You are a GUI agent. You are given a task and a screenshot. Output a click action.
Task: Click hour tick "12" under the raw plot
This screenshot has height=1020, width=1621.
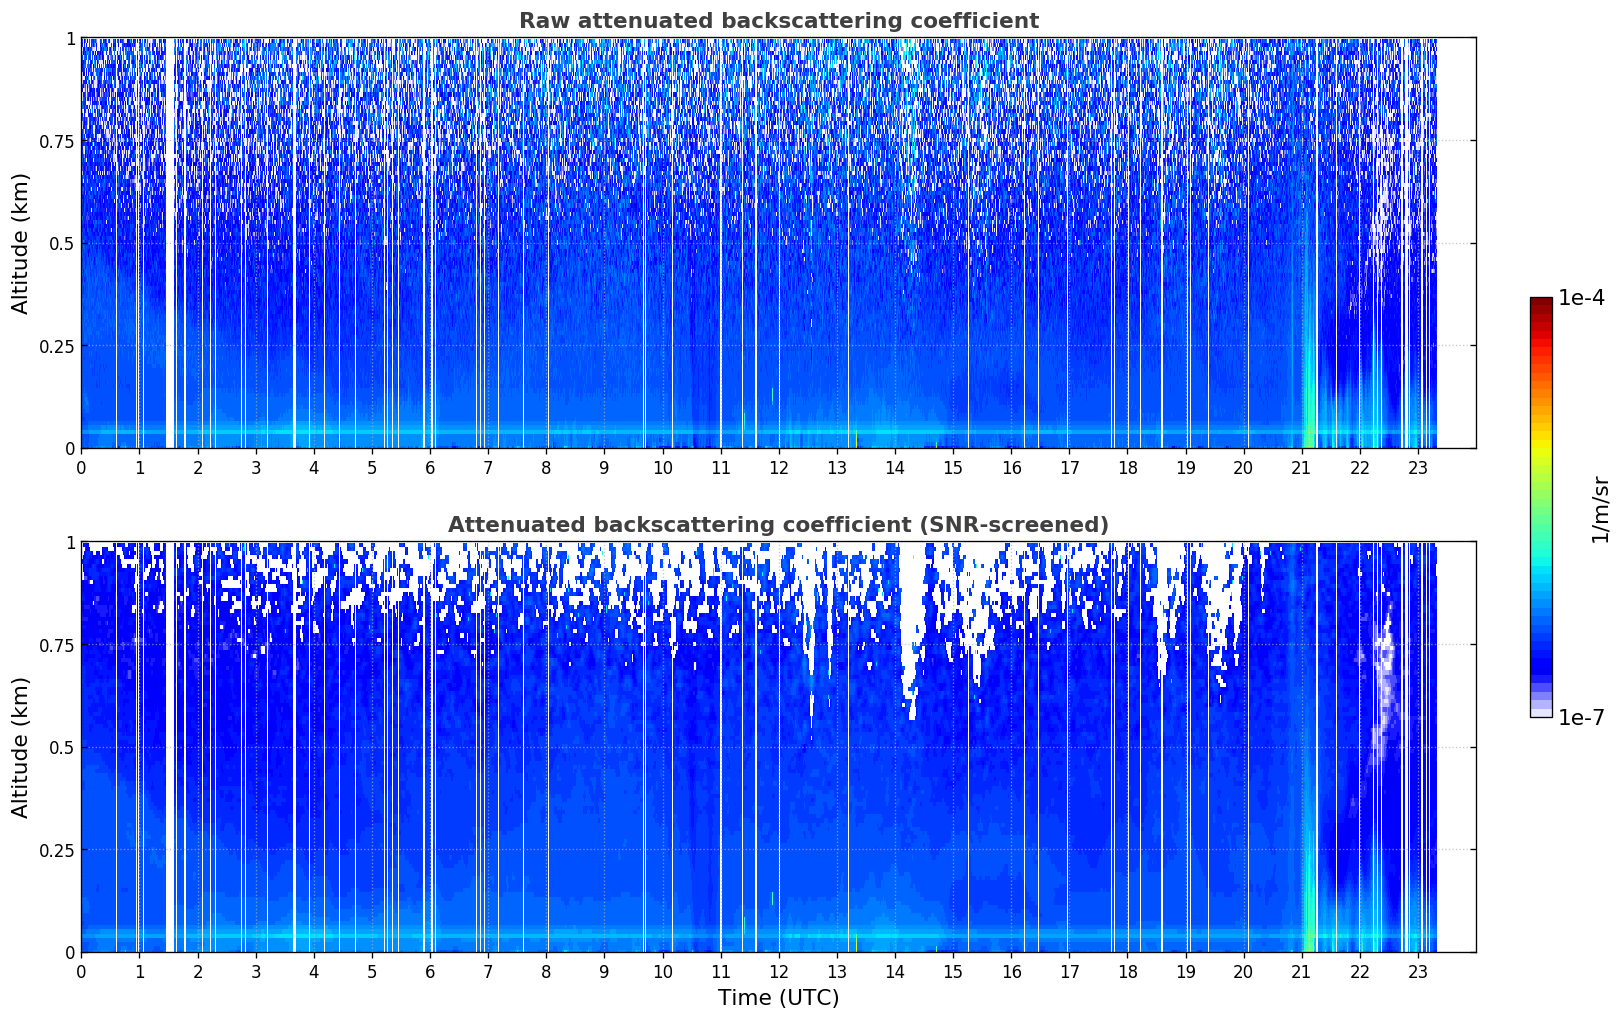pos(779,468)
